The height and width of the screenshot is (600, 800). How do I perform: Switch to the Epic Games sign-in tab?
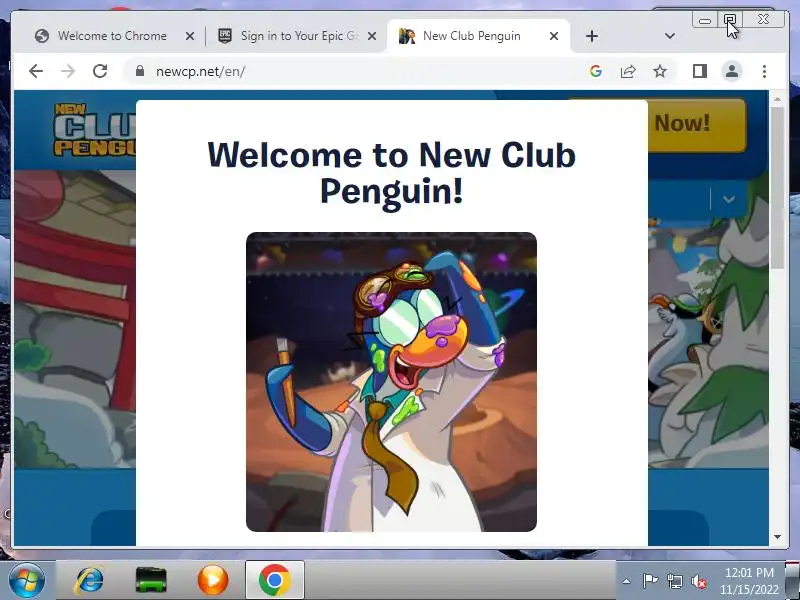(298, 36)
